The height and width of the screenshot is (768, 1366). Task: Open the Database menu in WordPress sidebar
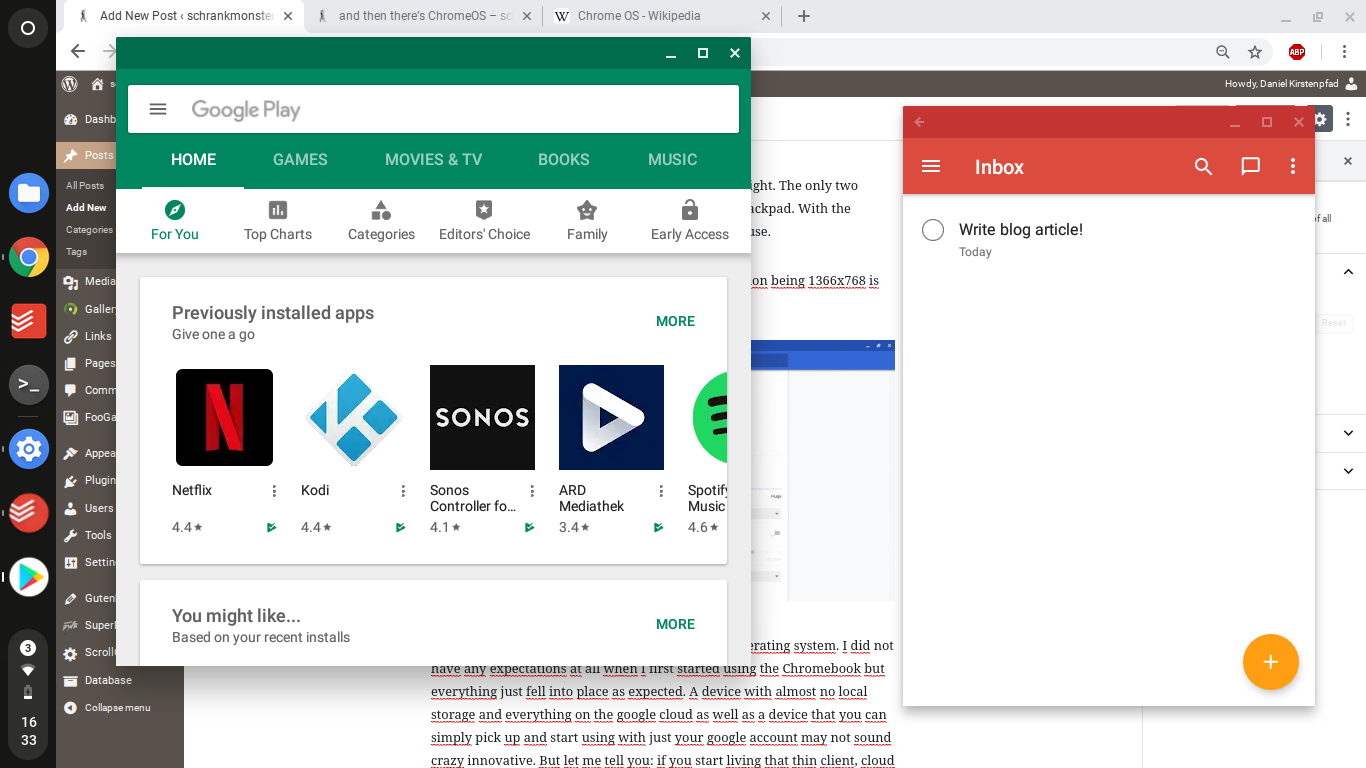click(107, 680)
